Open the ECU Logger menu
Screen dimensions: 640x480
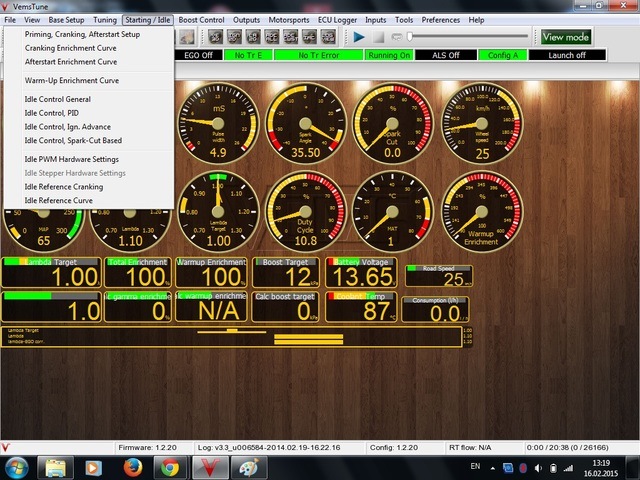pos(337,20)
